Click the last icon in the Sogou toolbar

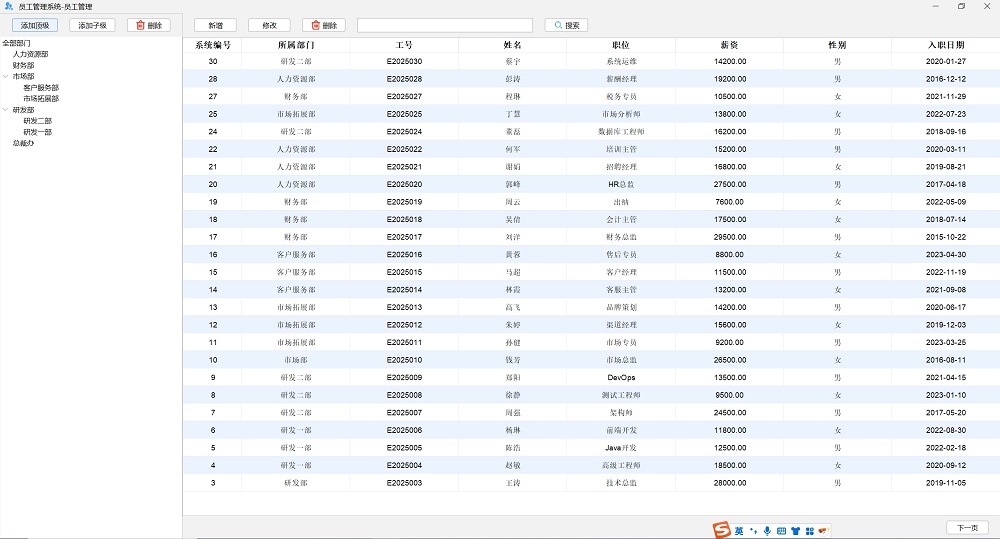point(823,531)
